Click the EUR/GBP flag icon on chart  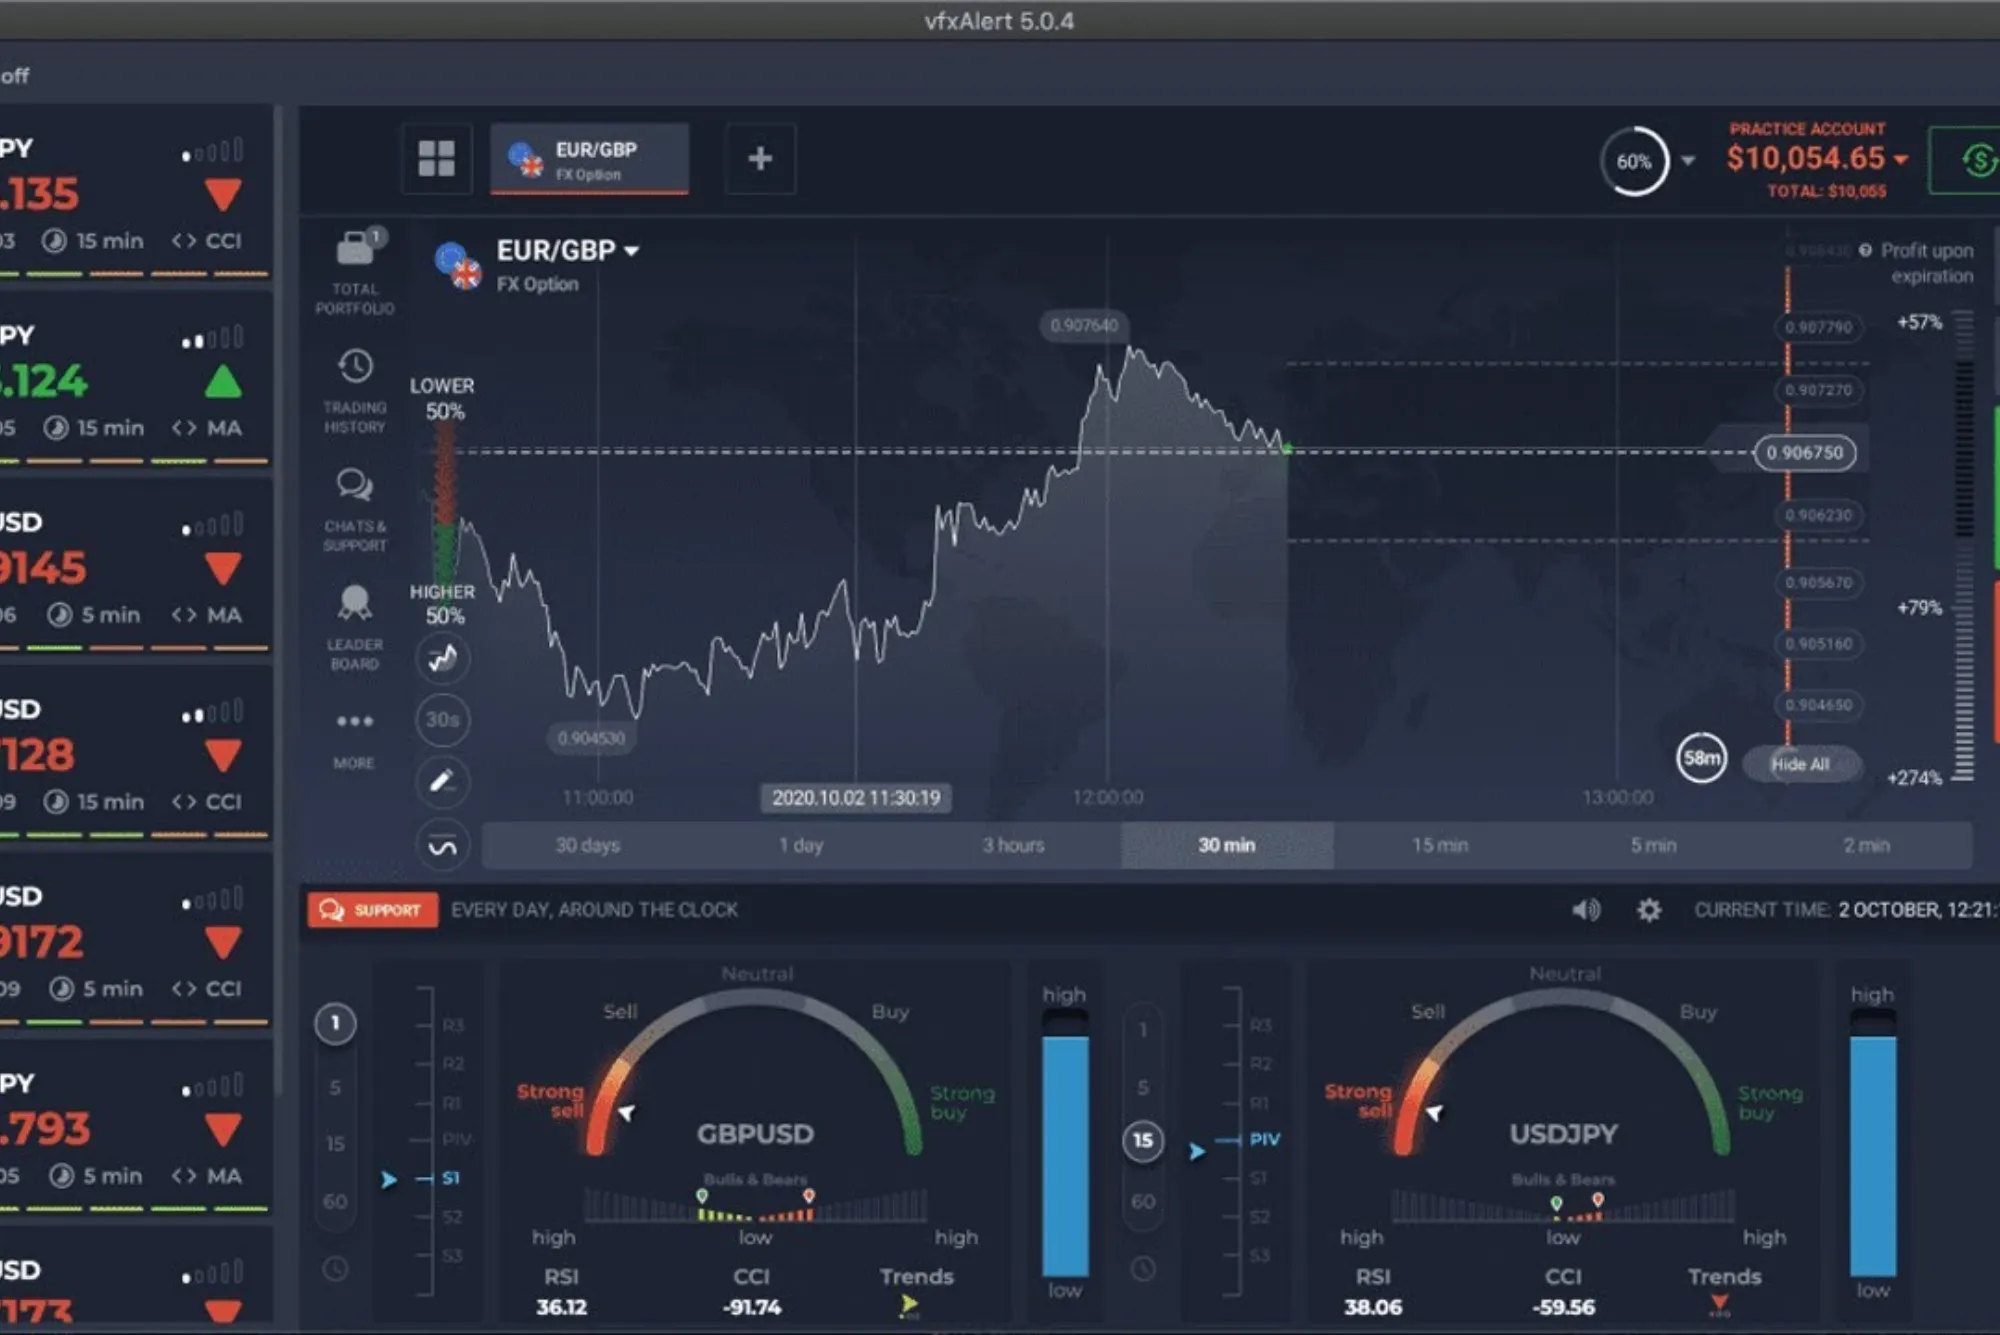coord(457,265)
